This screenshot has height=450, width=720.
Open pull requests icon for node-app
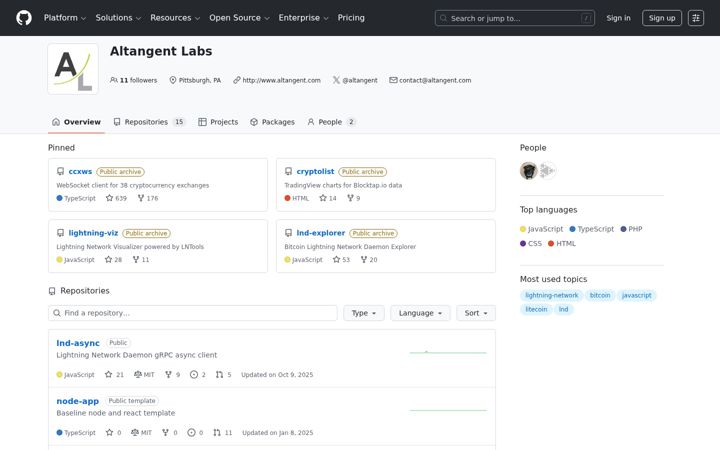coord(217,433)
